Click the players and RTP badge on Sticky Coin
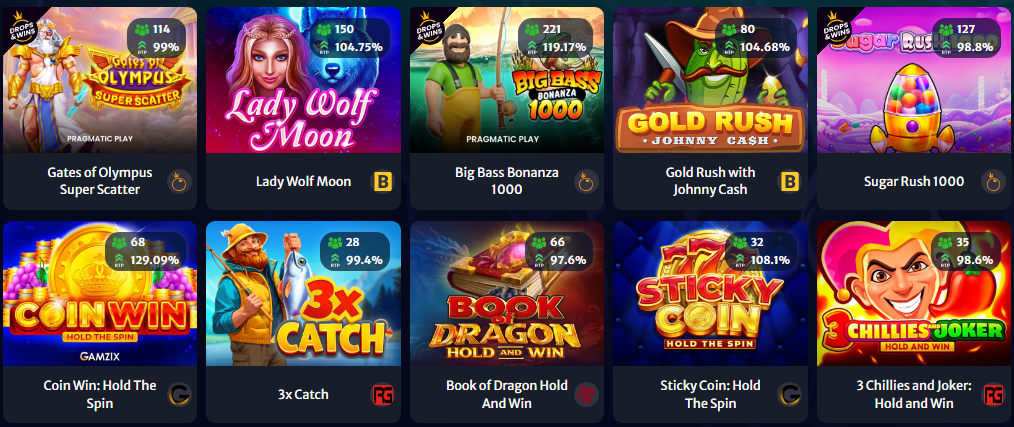 click(757, 252)
